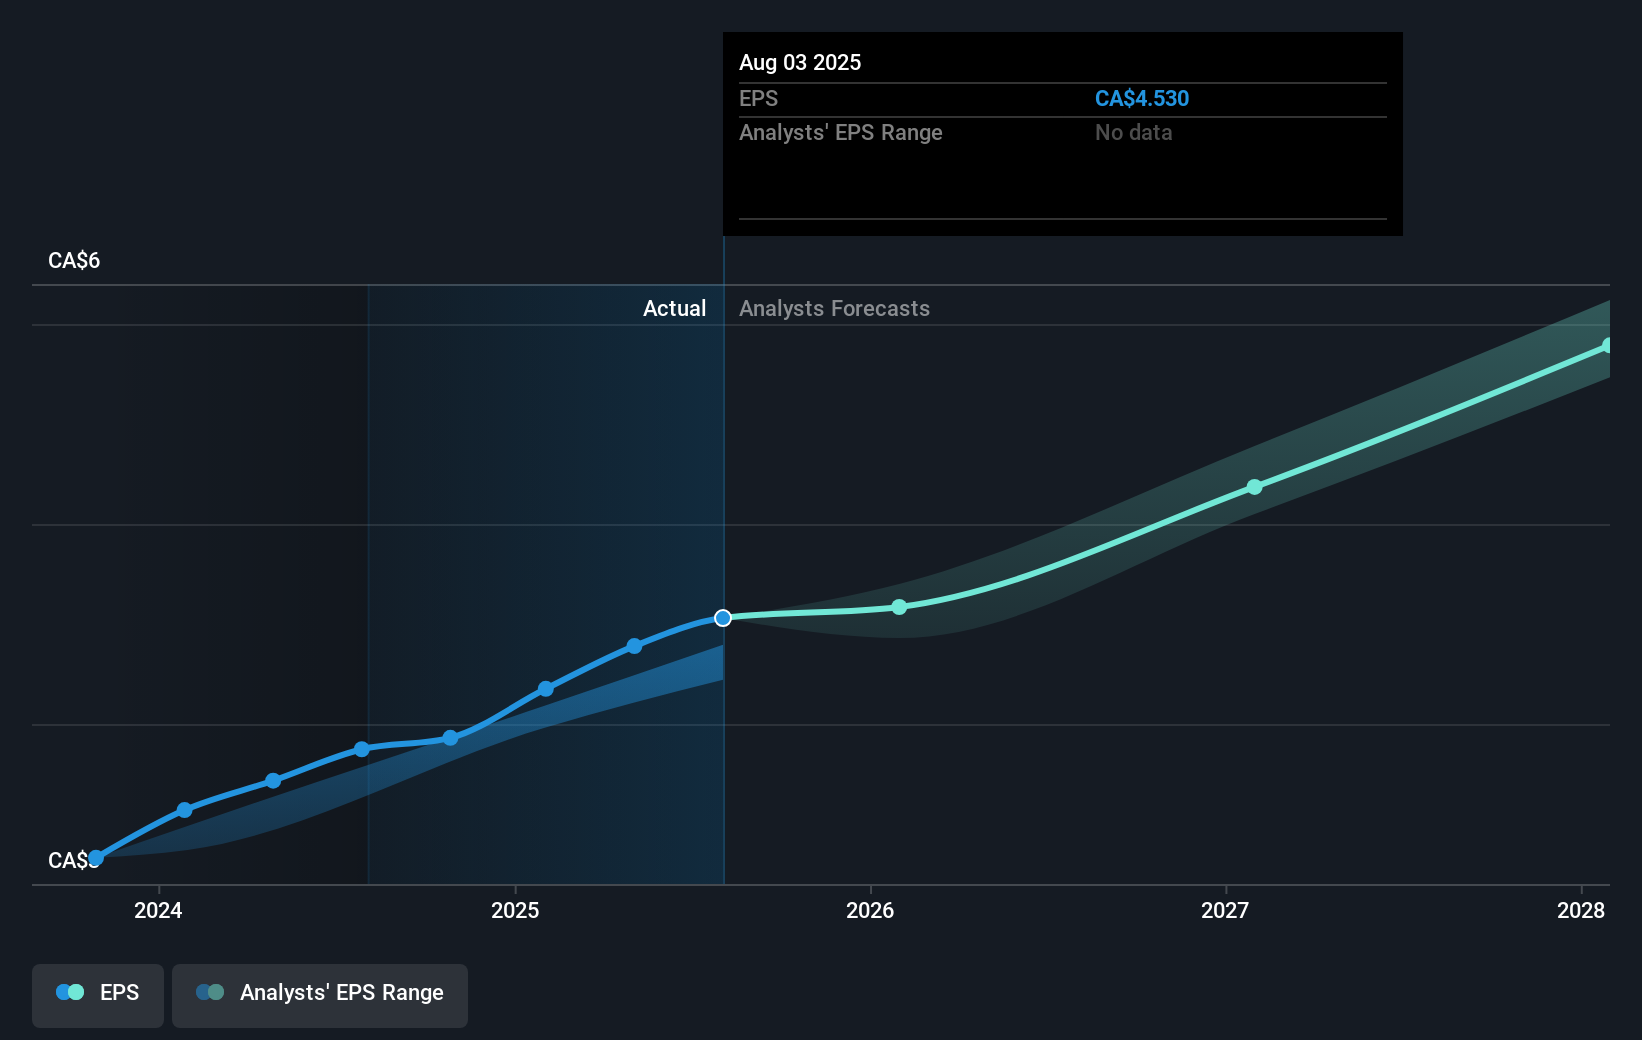Toggle the Analysts' EPS Range legend item
This screenshot has width=1642, height=1040.
319,994
